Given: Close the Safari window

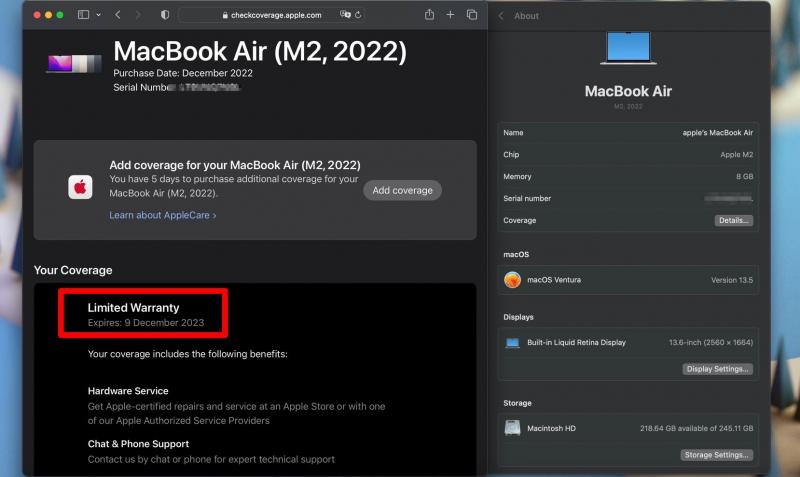Looking at the screenshot, I should (x=37, y=15).
